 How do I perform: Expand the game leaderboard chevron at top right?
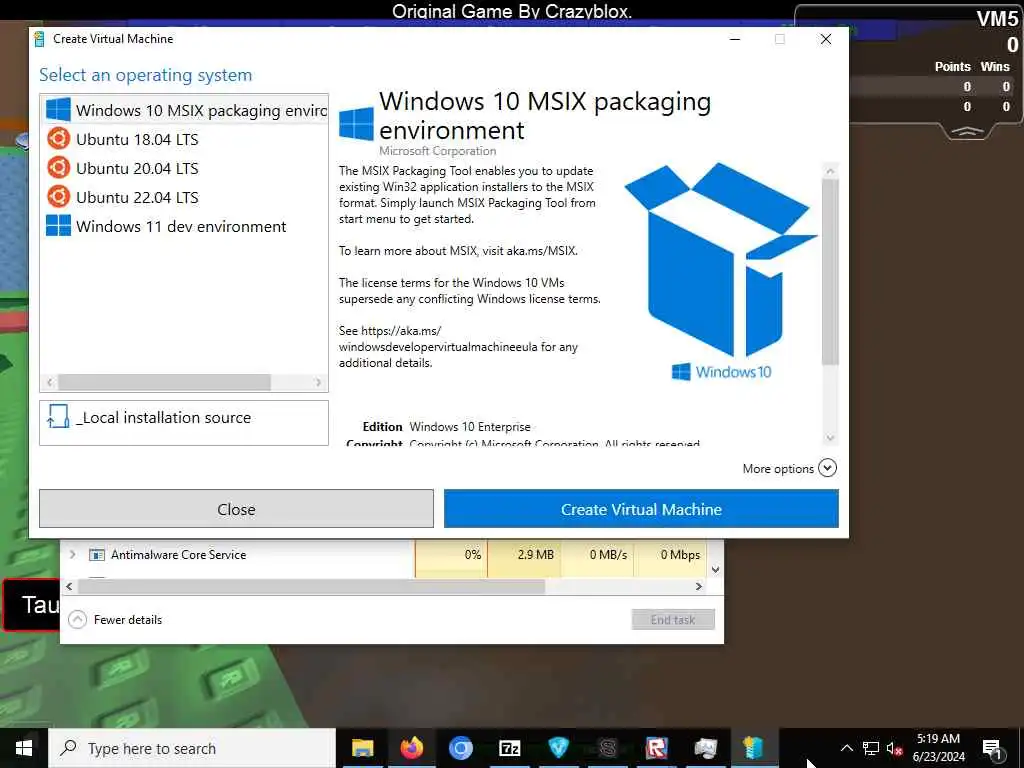(967, 132)
